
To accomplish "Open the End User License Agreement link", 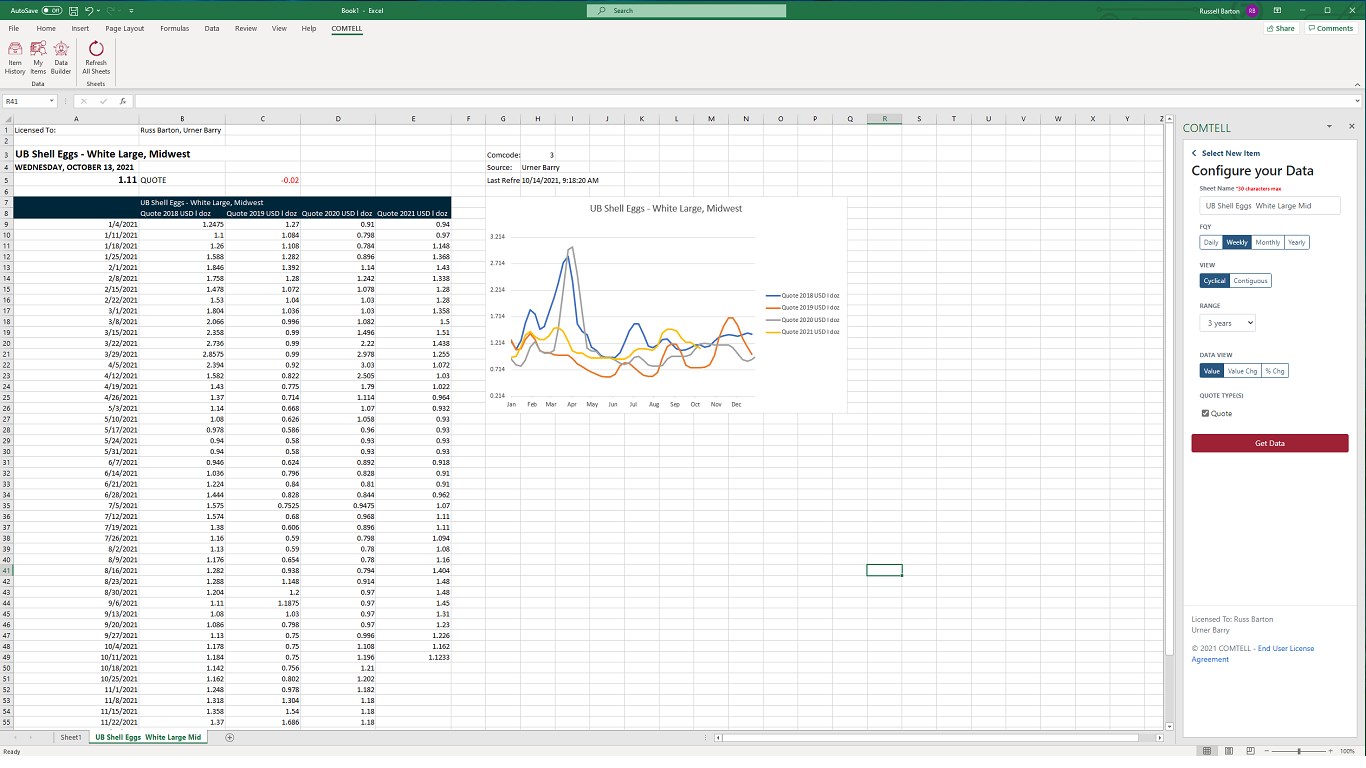I will point(1252,654).
